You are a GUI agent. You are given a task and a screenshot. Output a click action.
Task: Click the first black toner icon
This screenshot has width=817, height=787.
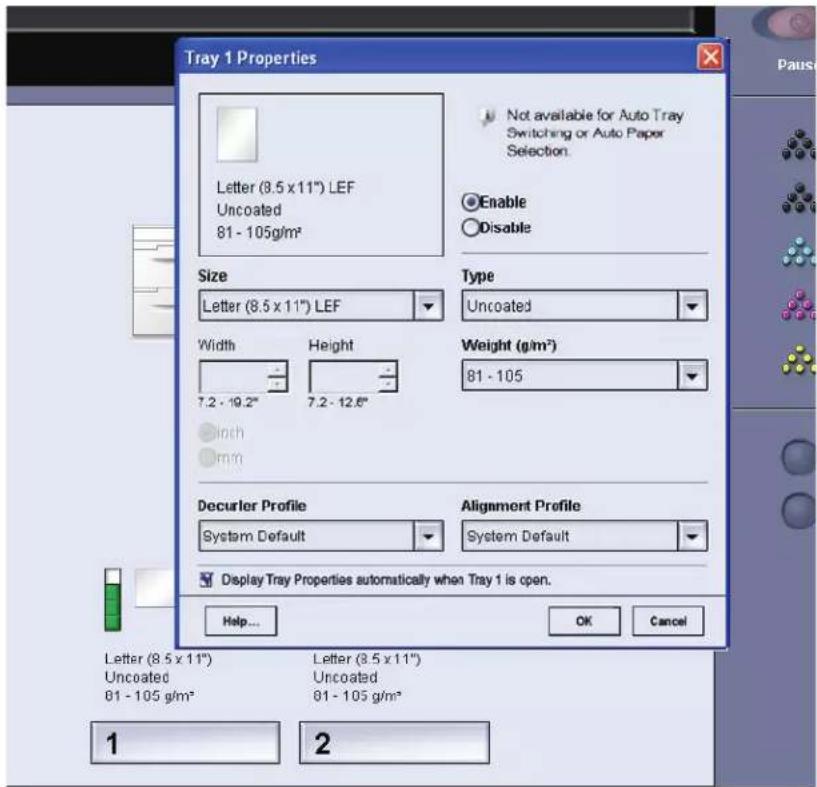tap(799, 145)
